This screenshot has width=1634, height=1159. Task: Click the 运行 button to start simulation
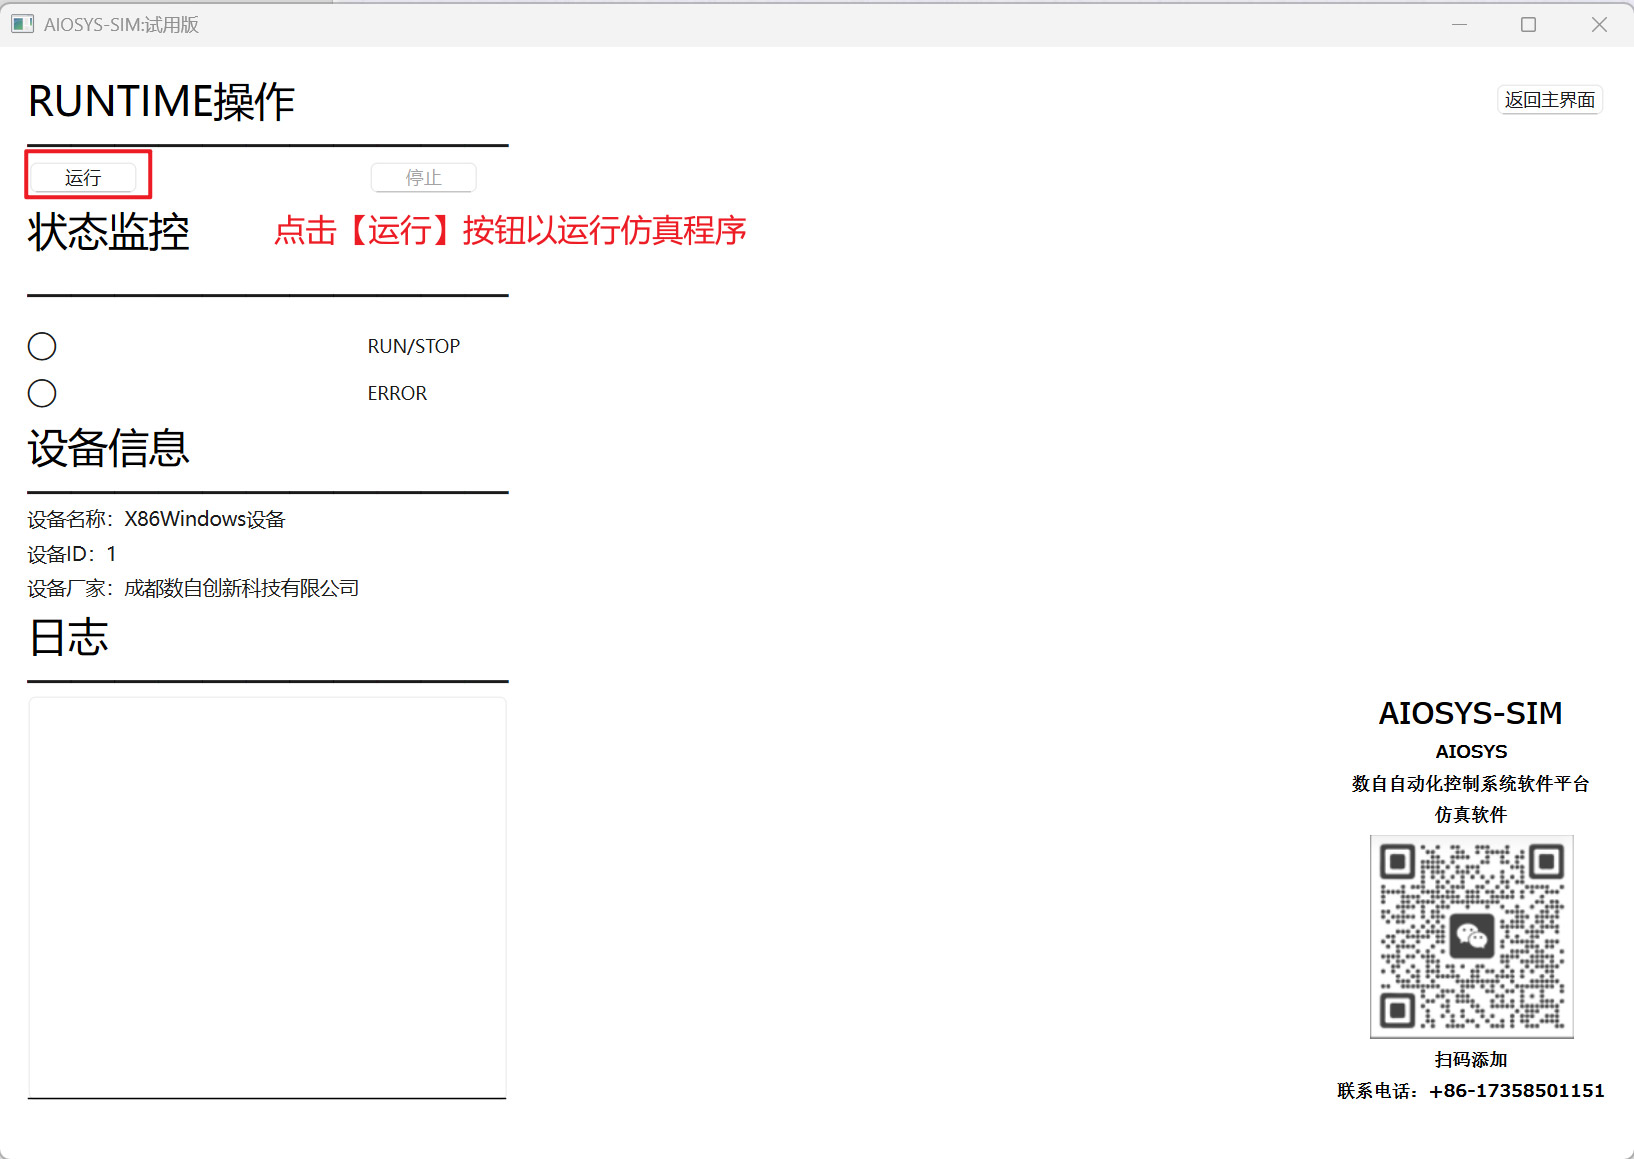pos(83,178)
